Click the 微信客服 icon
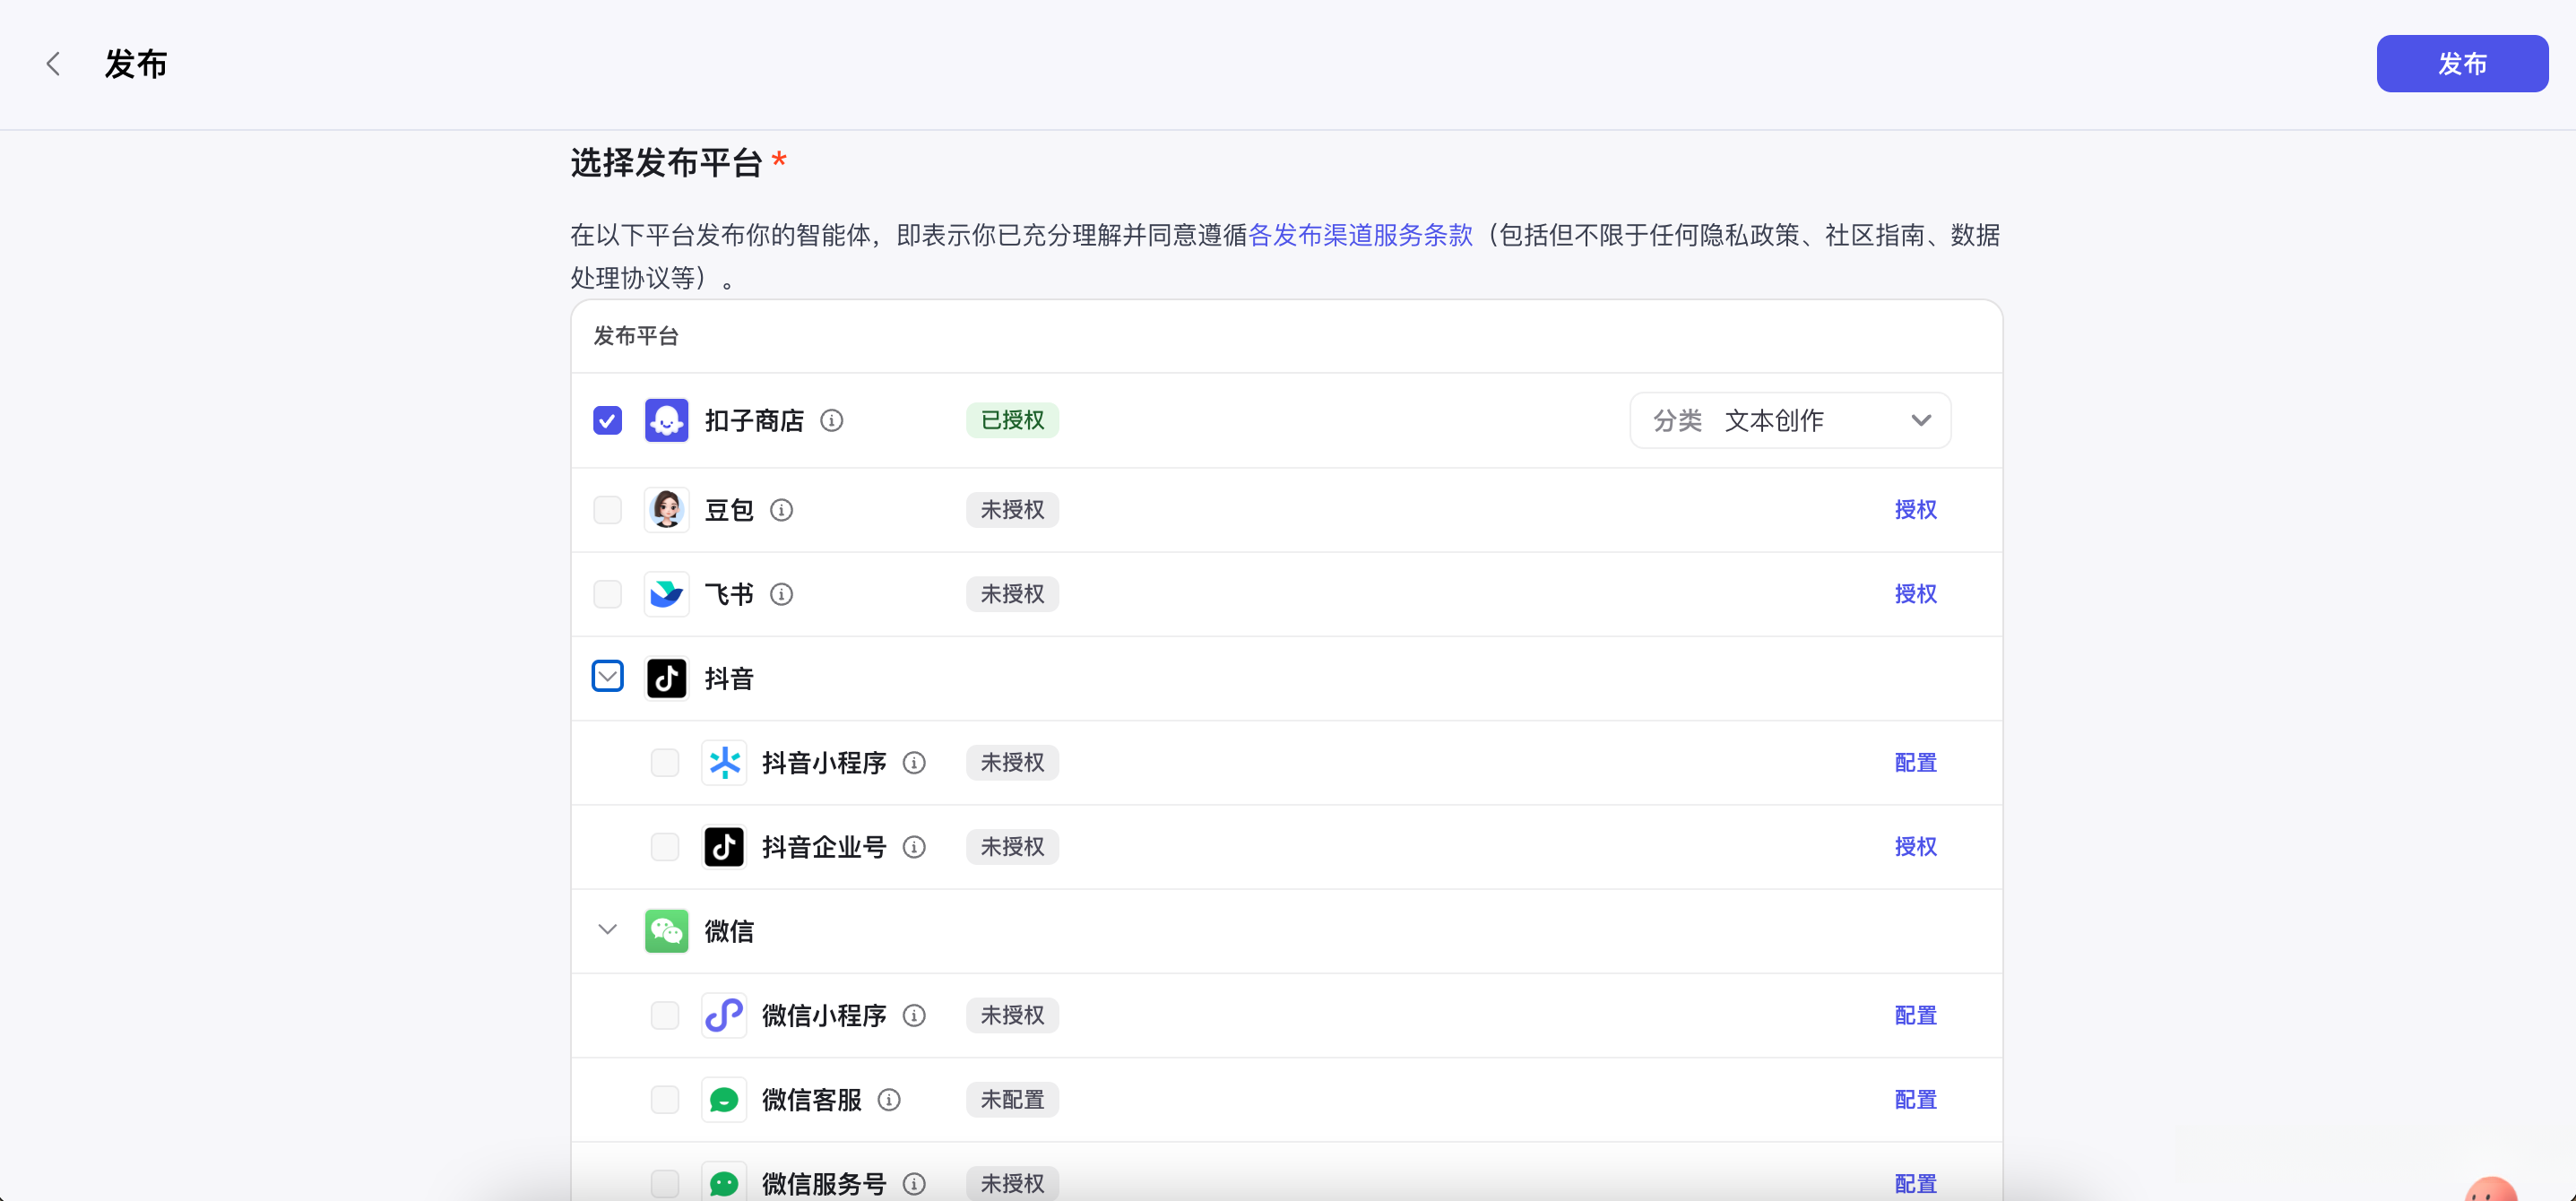 point(724,1099)
